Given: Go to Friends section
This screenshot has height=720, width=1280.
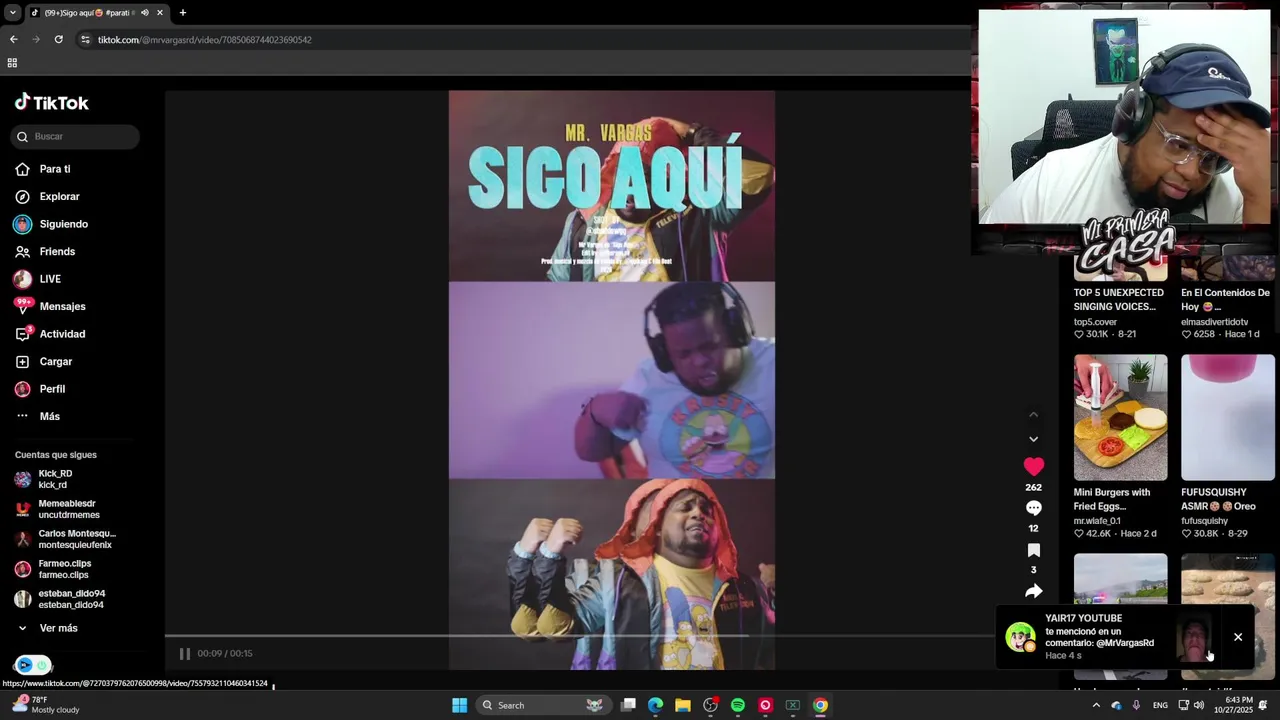Looking at the screenshot, I should tap(57, 252).
